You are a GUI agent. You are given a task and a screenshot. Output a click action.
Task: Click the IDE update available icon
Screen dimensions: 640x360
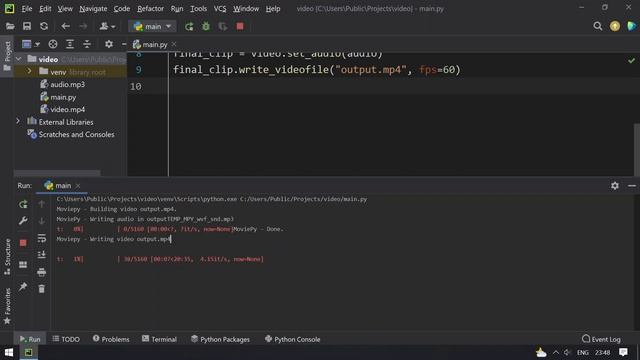click(x=615, y=27)
